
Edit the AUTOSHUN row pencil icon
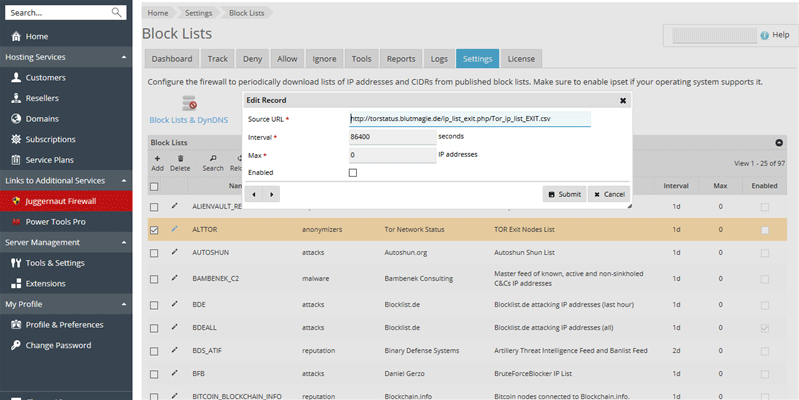tap(174, 253)
